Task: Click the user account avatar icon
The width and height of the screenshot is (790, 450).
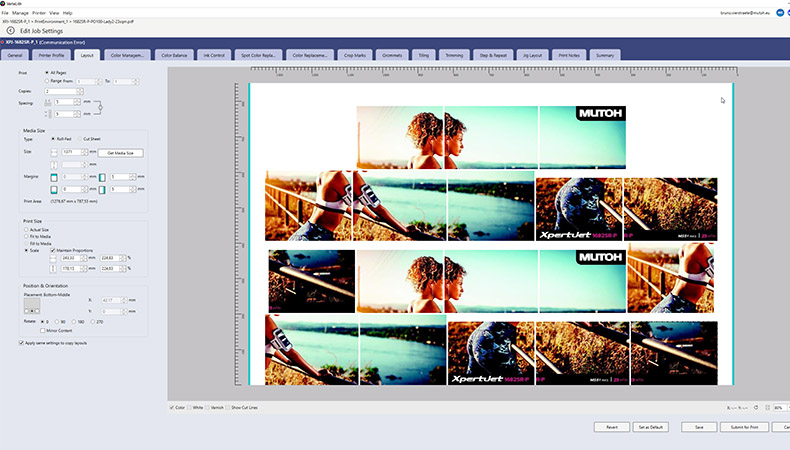Action: 780,13
